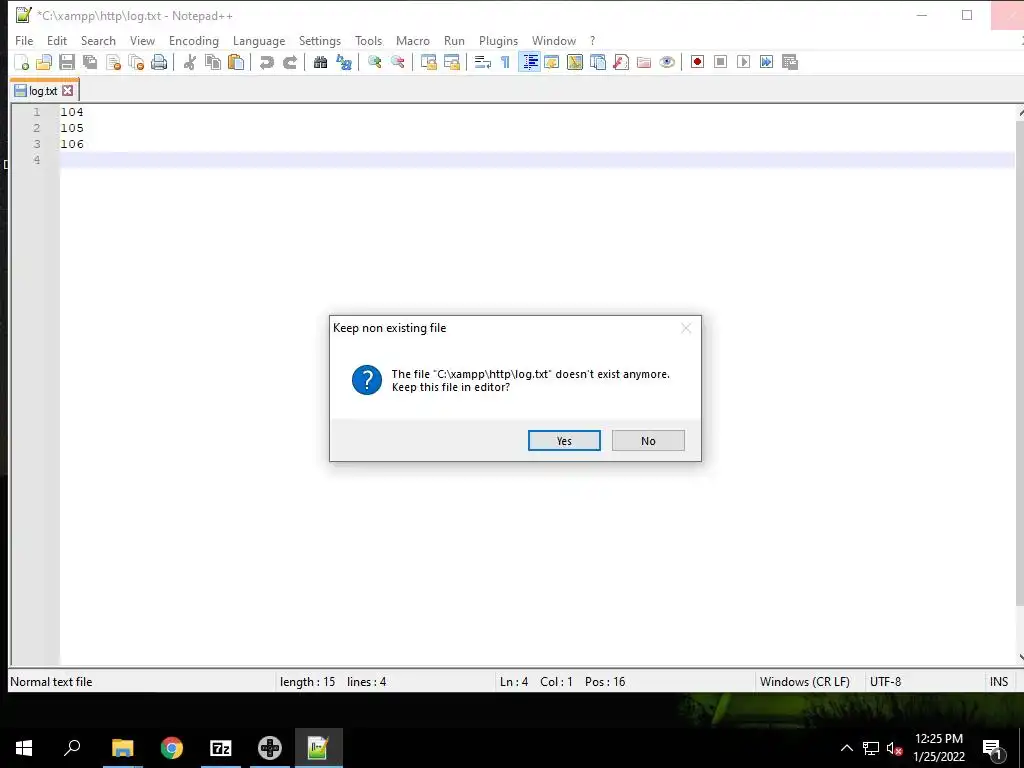
Task: Copy selection with toolbar copy icon
Action: (x=213, y=62)
